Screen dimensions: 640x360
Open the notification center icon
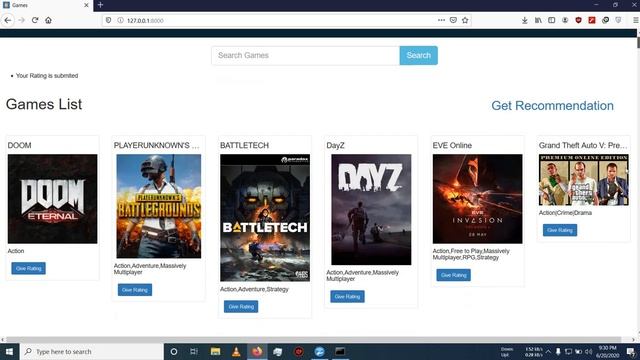631,352
